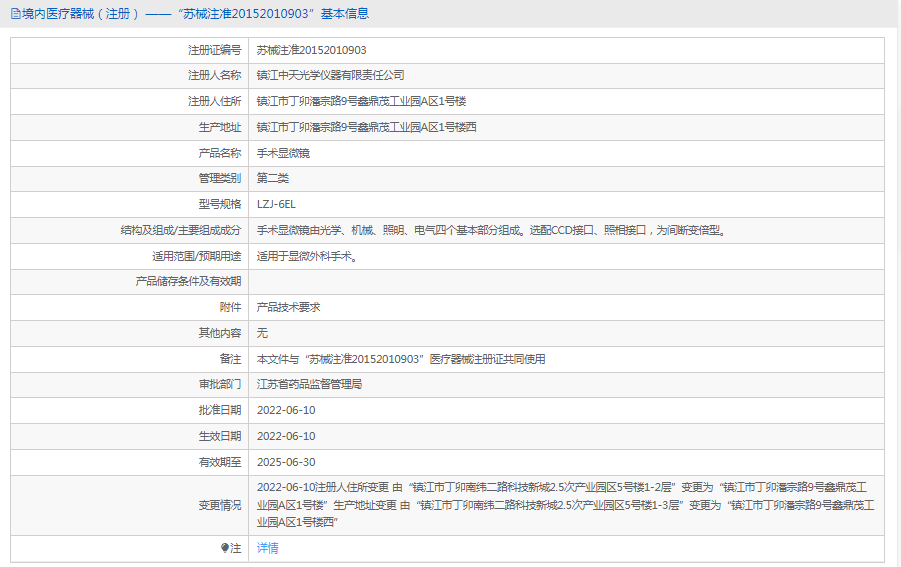
Task: Click the 结构及组成 description text
Action: pos(490,230)
